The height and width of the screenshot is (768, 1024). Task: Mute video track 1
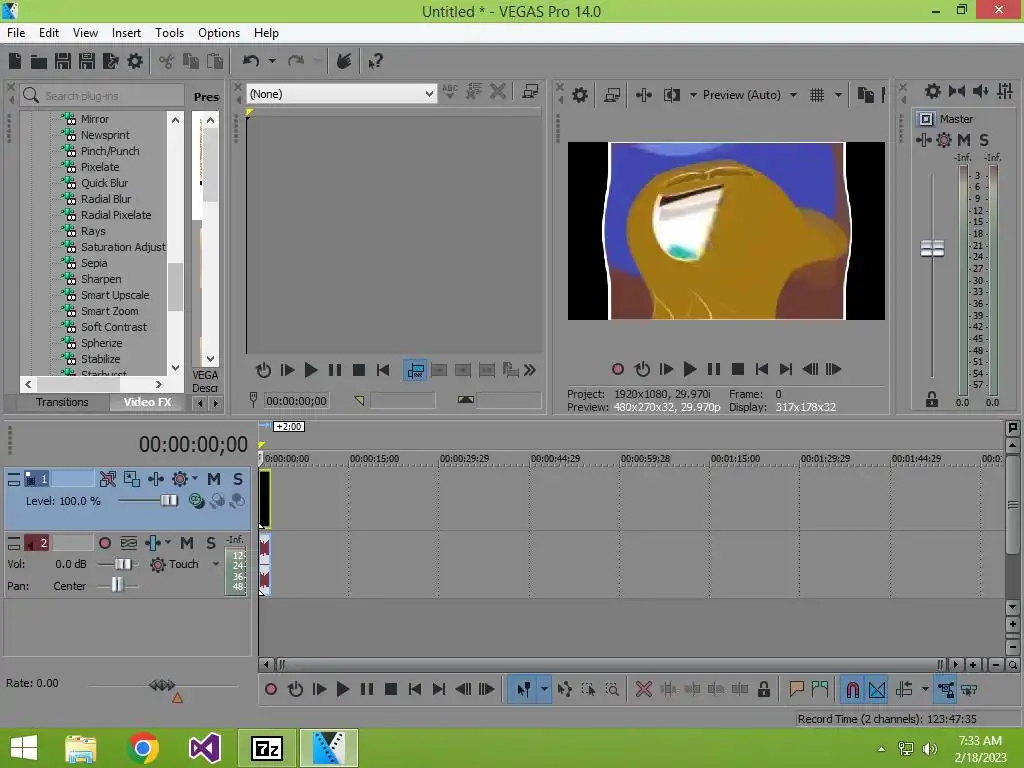click(214, 479)
